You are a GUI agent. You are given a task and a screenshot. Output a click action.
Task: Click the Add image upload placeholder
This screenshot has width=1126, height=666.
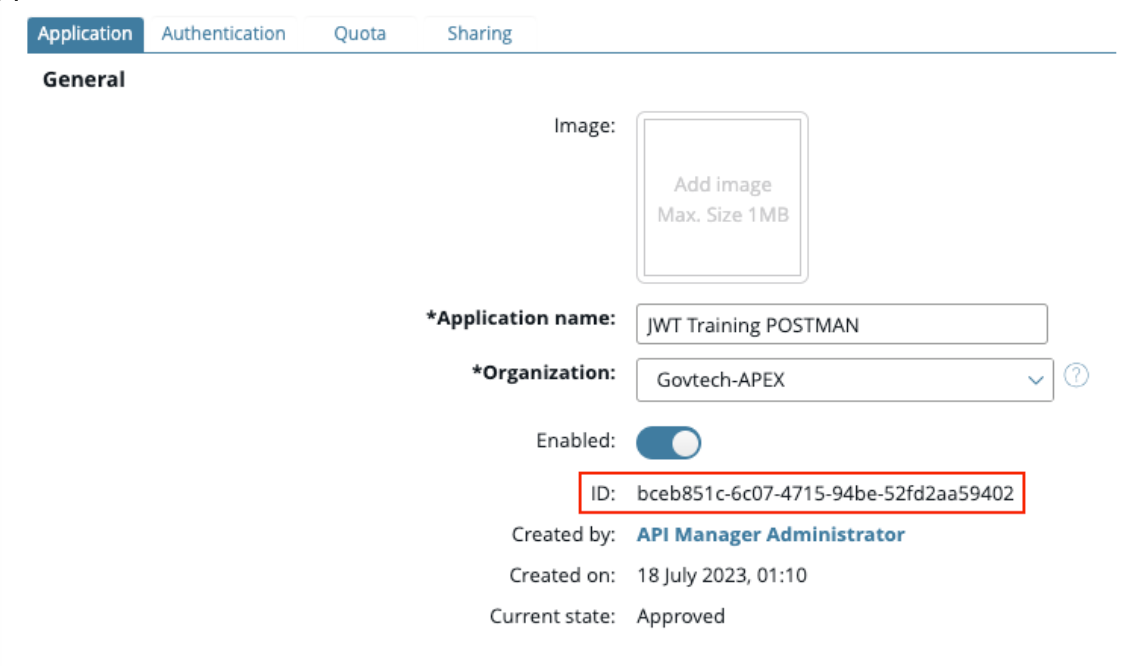[x=721, y=197]
